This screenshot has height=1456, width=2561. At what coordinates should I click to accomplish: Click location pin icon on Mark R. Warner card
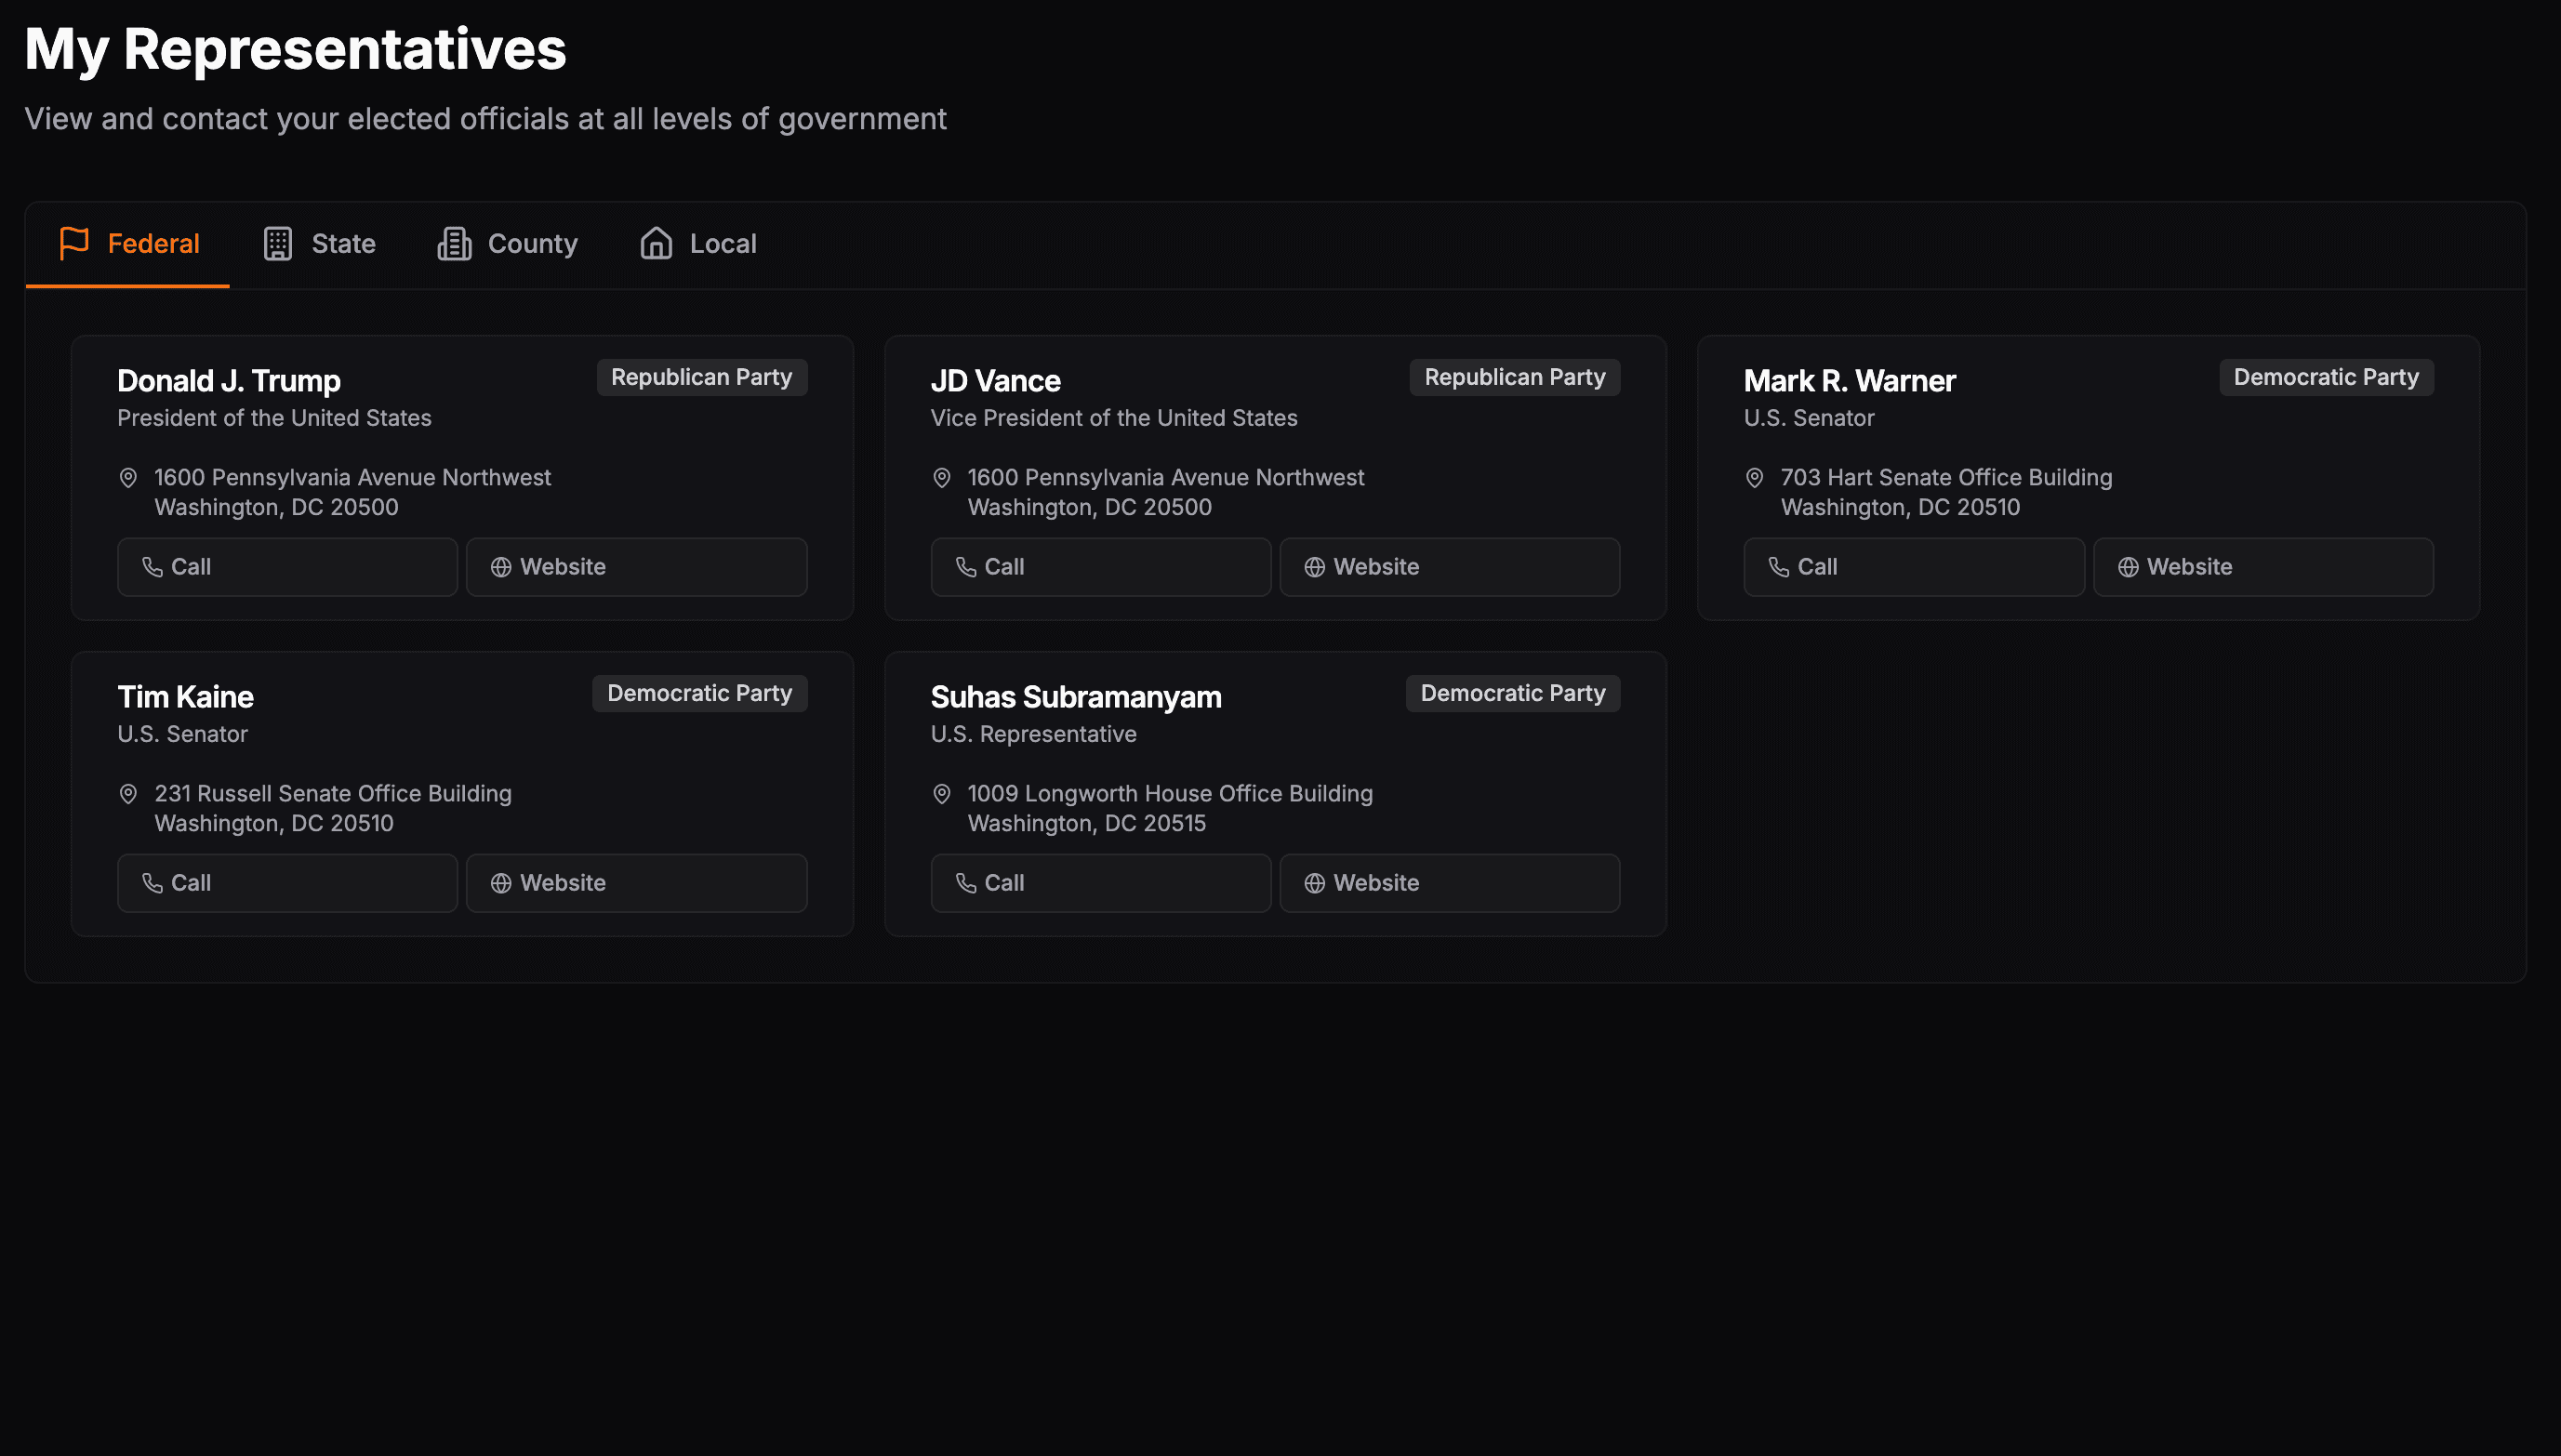click(1754, 478)
